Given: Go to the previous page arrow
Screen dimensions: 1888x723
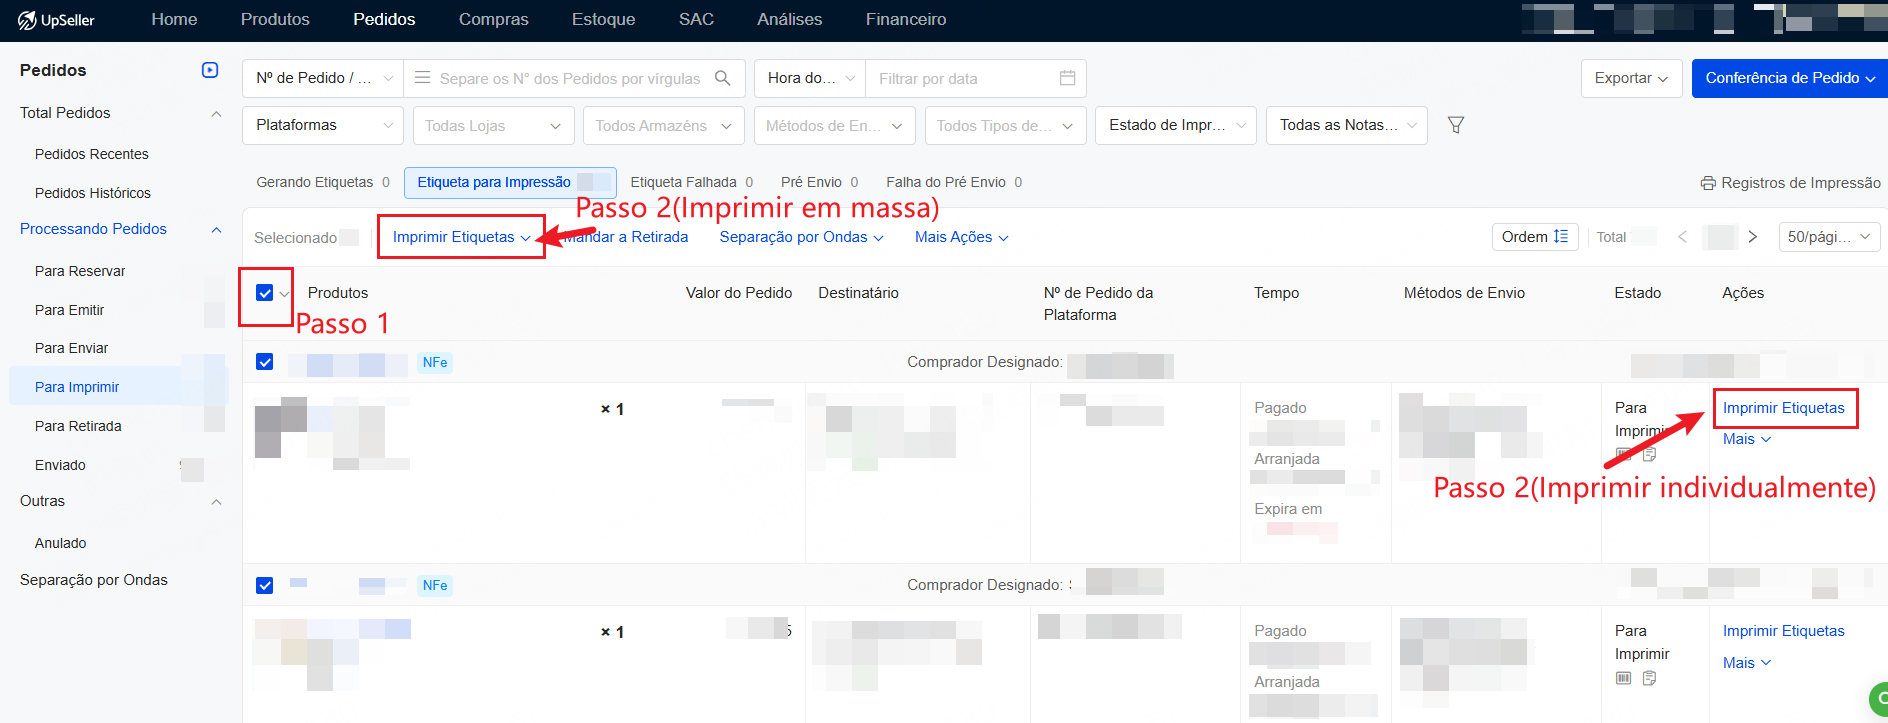Looking at the screenshot, I should click(x=1682, y=237).
